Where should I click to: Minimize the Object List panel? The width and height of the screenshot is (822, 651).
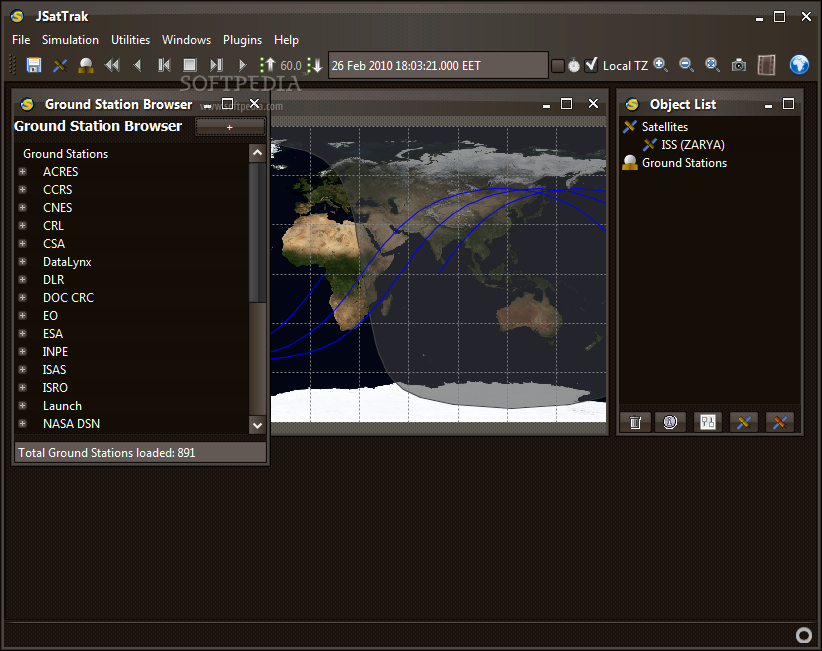point(769,104)
